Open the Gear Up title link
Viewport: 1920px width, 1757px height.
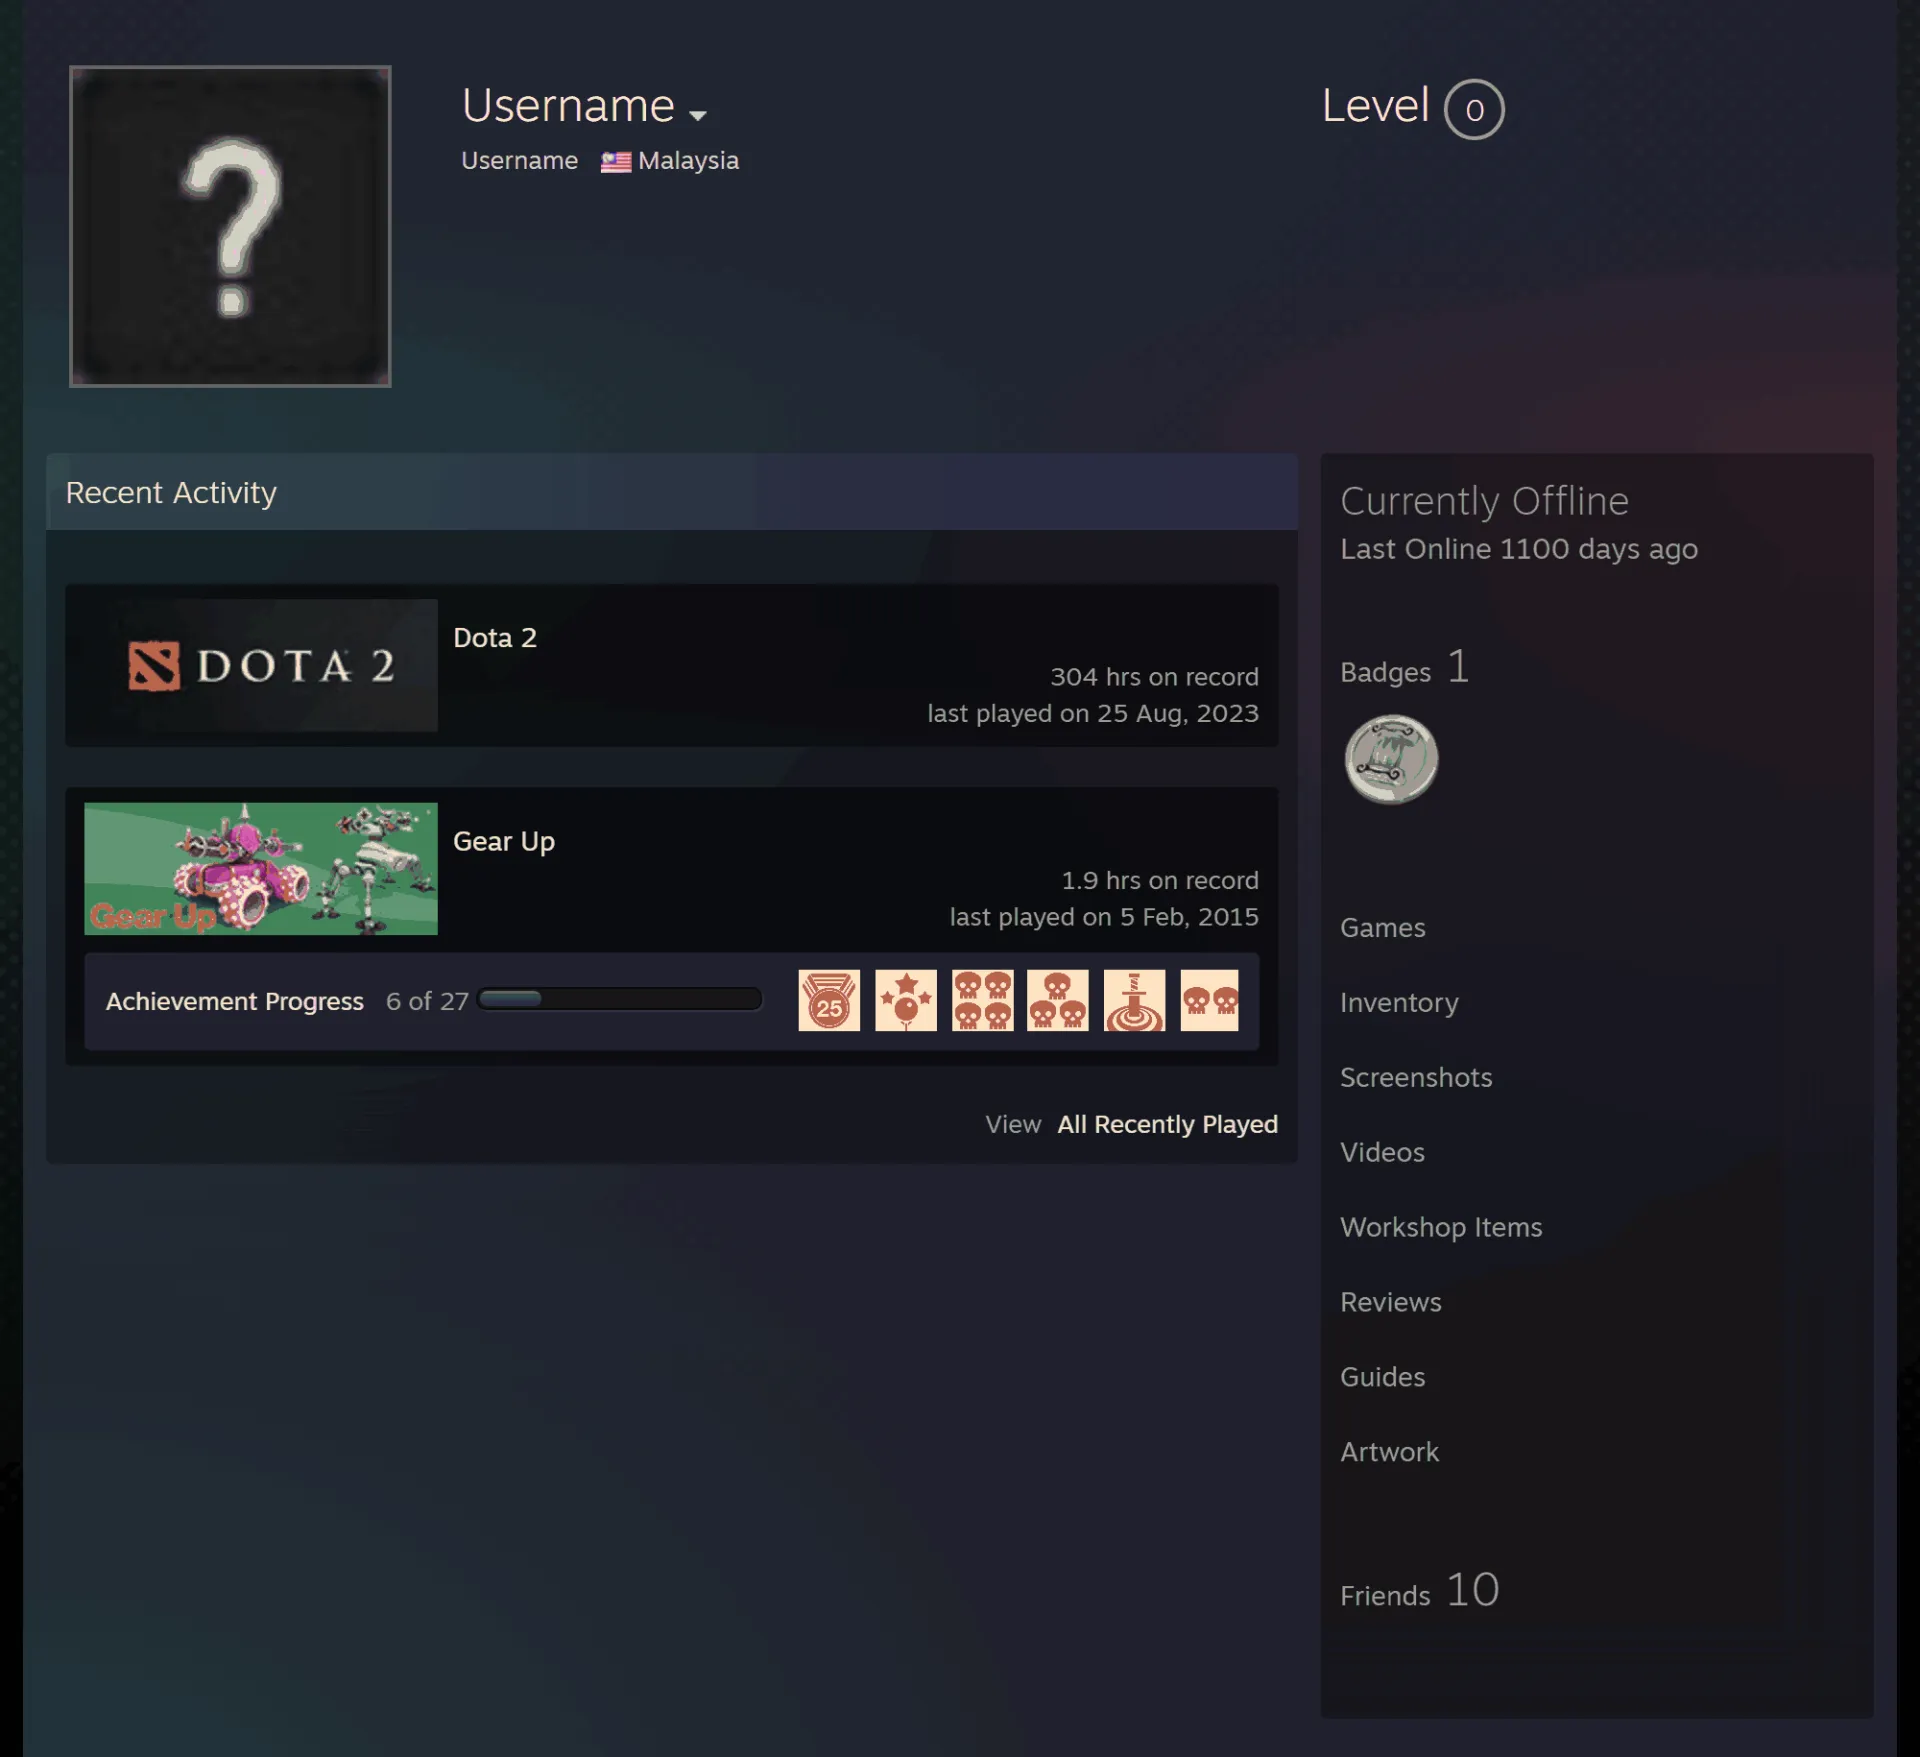click(x=504, y=842)
